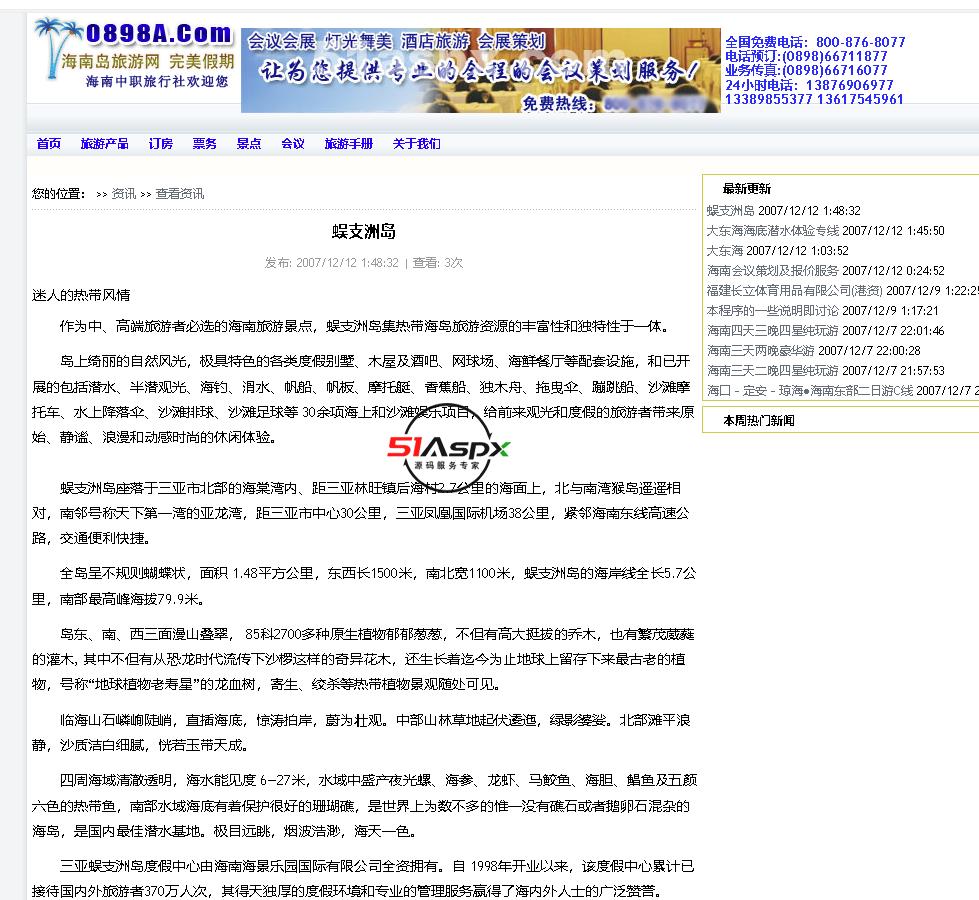Viewport: 979px width, 900px height.
Task: Click the 电话预订:(0898)66711877 text
Action: (806, 56)
